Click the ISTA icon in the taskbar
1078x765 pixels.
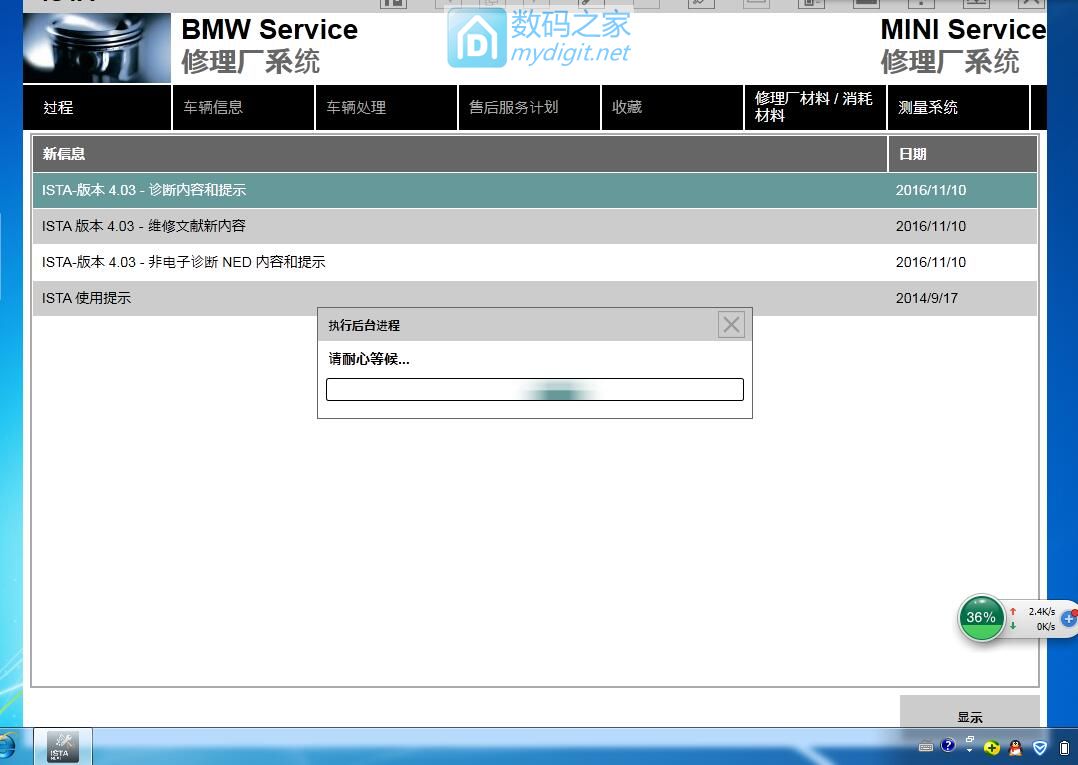[59, 746]
